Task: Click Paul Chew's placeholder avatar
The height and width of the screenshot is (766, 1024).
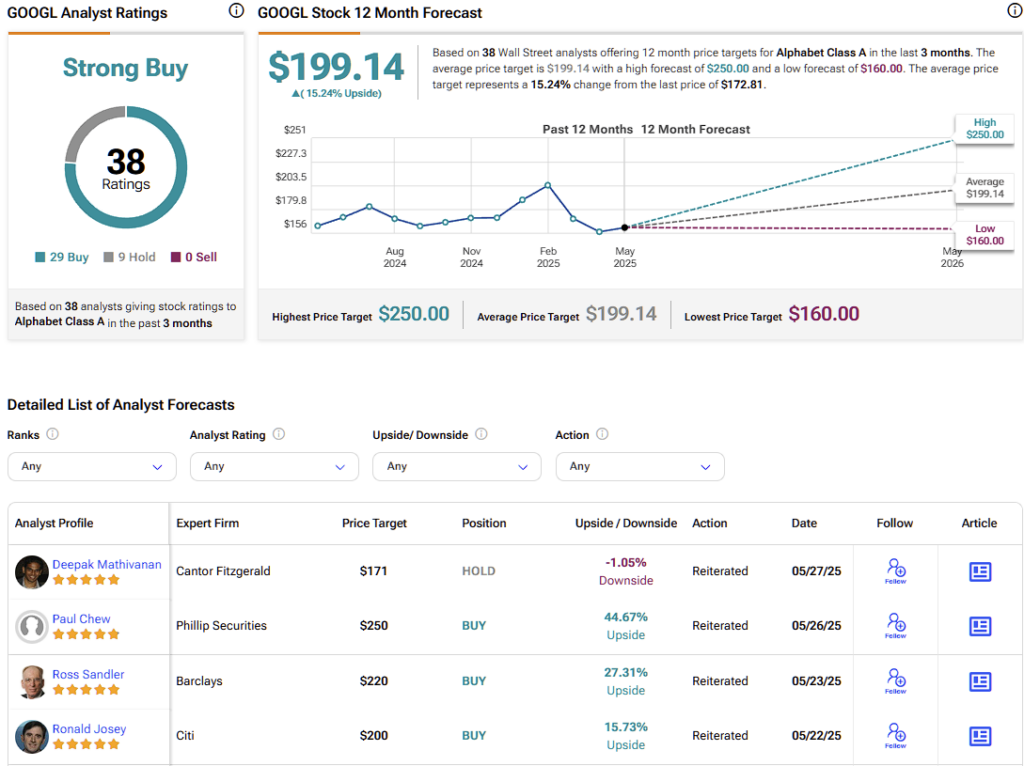Action: pyautogui.click(x=31, y=626)
